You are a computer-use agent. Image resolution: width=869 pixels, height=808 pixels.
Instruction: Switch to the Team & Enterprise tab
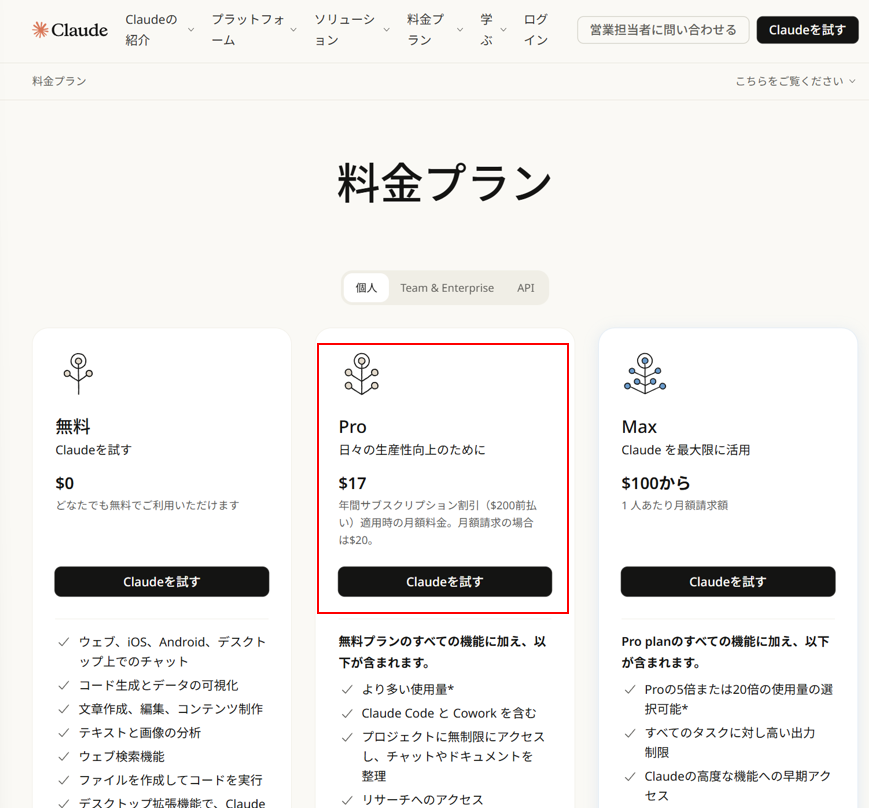pyautogui.click(x=447, y=287)
